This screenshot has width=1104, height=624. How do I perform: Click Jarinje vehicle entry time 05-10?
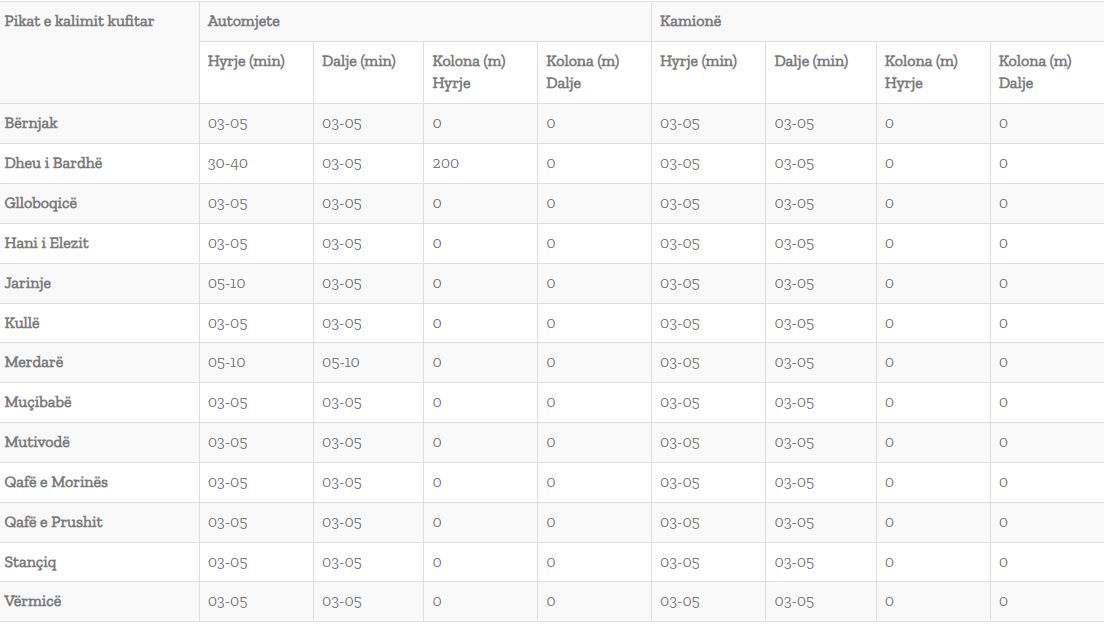(x=227, y=283)
